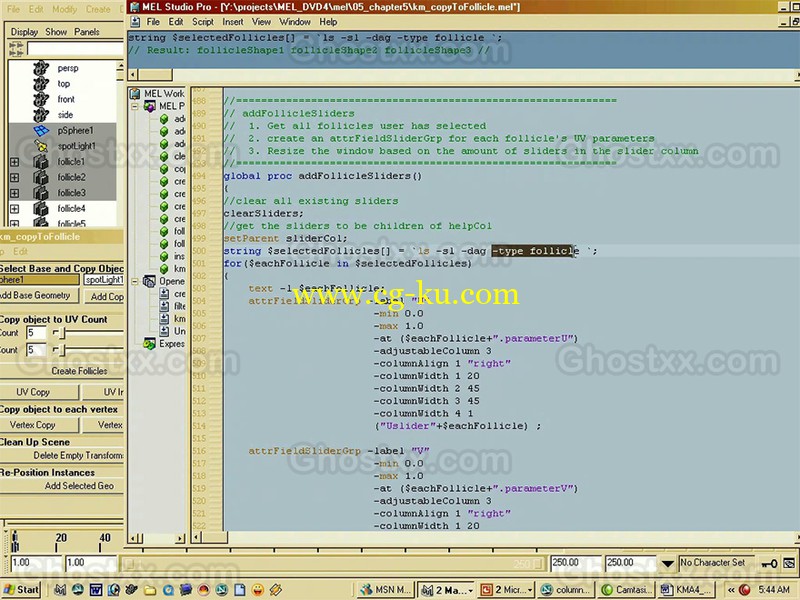Click the side camera icon in Outliner
This screenshot has height=600, width=800.
pos(41,115)
